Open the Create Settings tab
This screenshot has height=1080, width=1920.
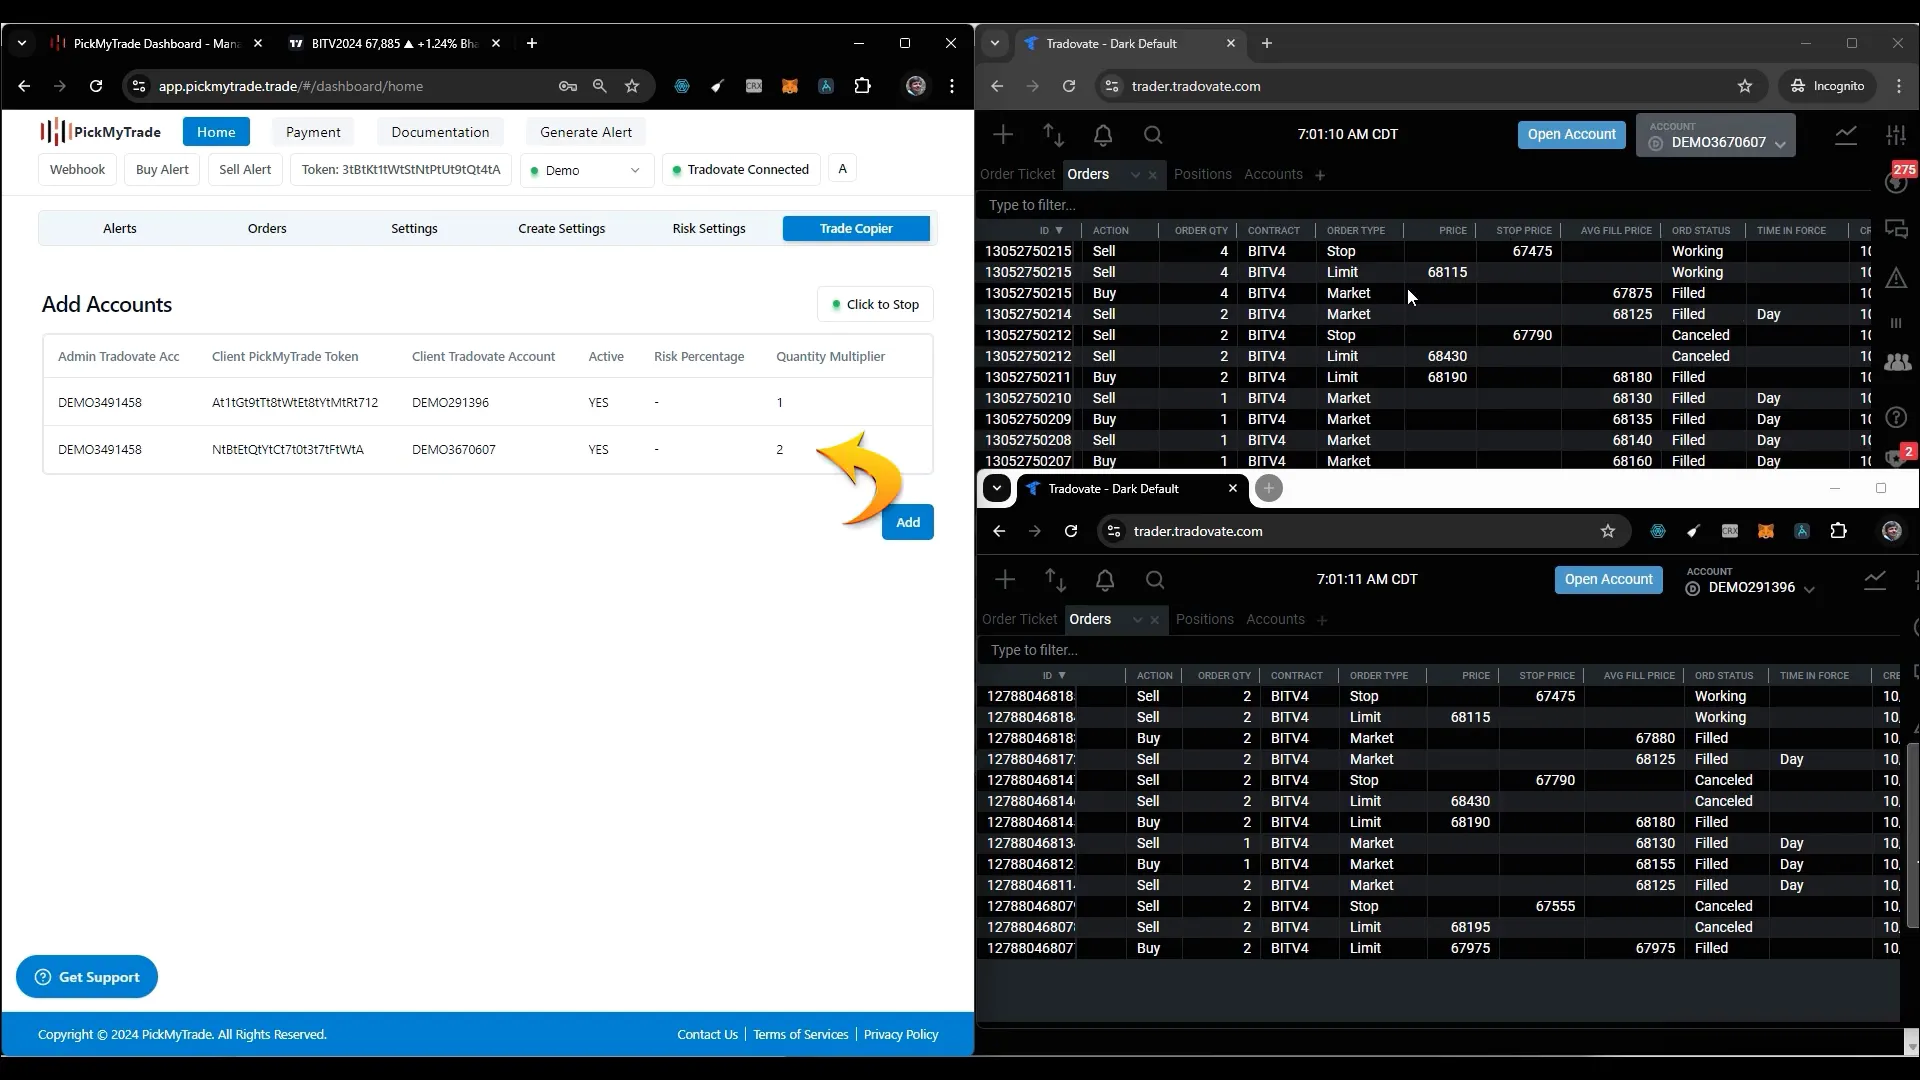pyautogui.click(x=561, y=228)
